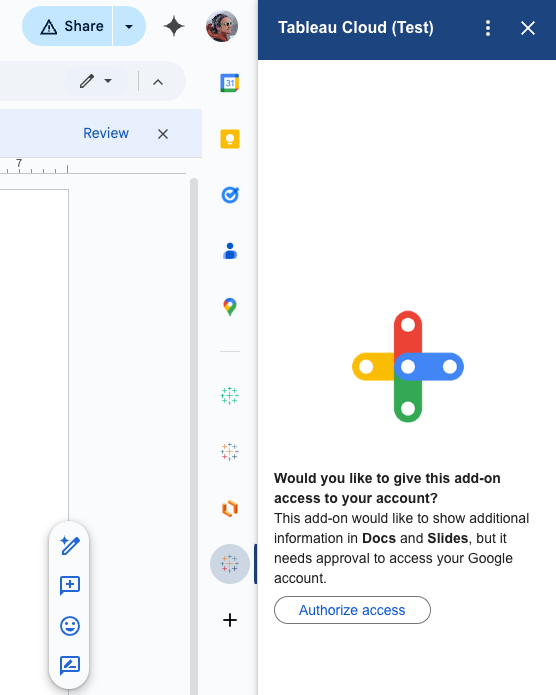Image resolution: width=556 pixels, height=695 pixels.
Task: Collapse the toolbar with up chevron
Action: click(158, 82)
